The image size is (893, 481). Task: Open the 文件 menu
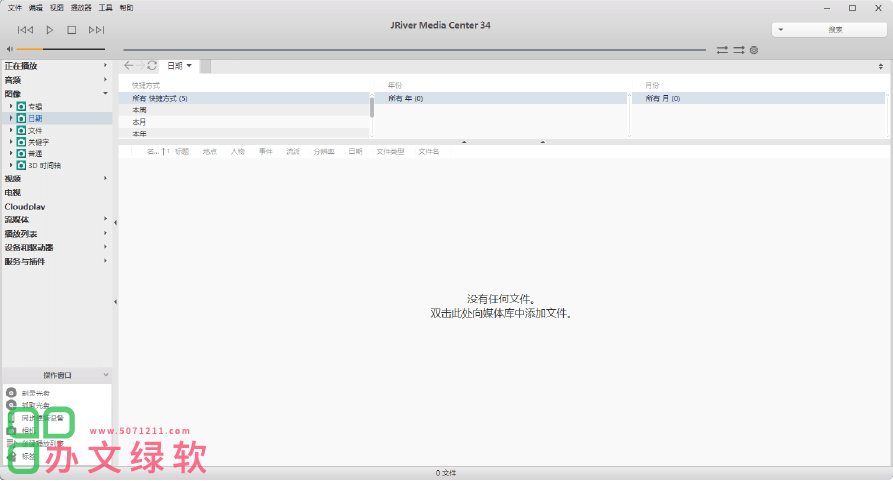tap(15, 7)
